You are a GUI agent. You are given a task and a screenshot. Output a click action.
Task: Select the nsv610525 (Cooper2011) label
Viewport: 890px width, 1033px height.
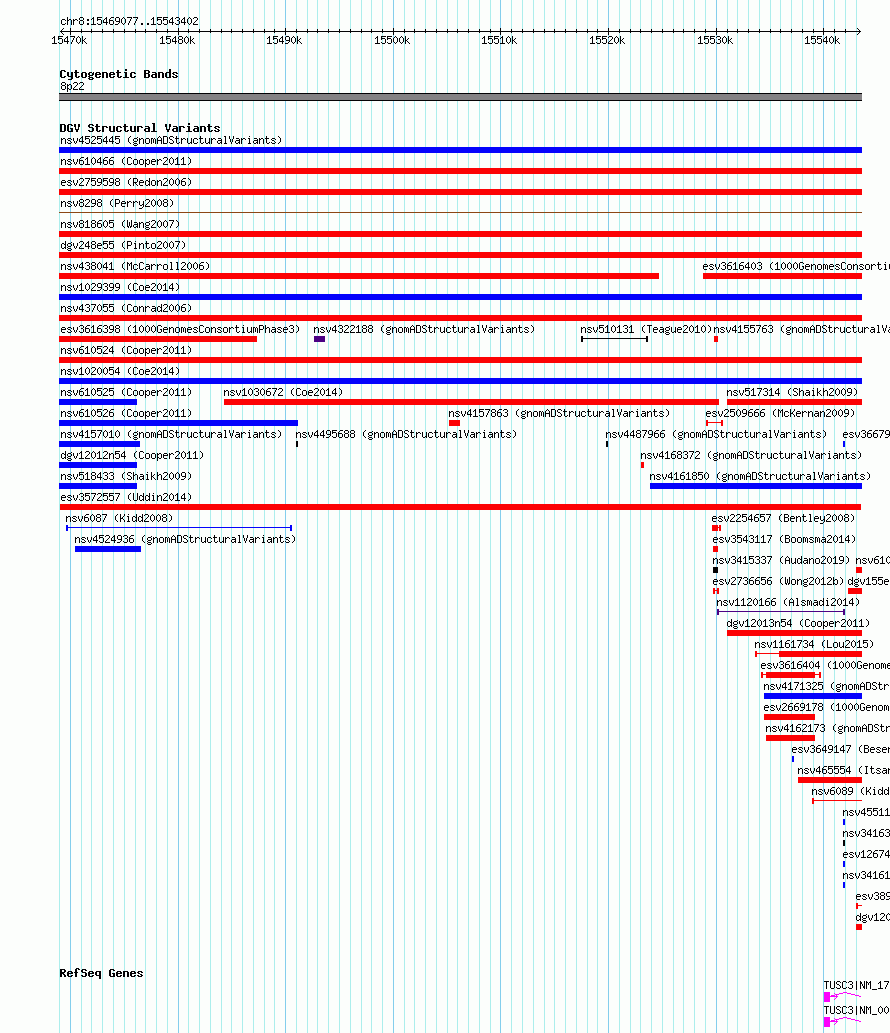tap(125, 393)
